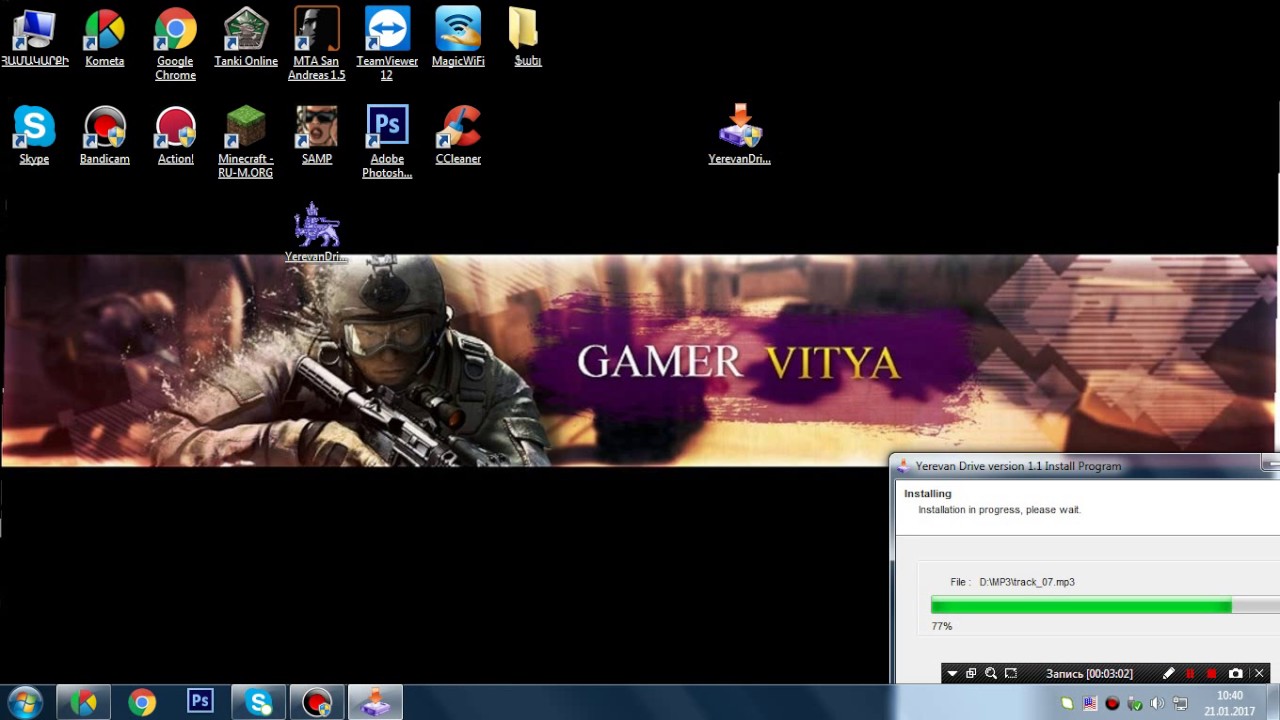The image size is (1280, 720).
Task: Open the volume speaker tray icon
Action: [1157, 703]
